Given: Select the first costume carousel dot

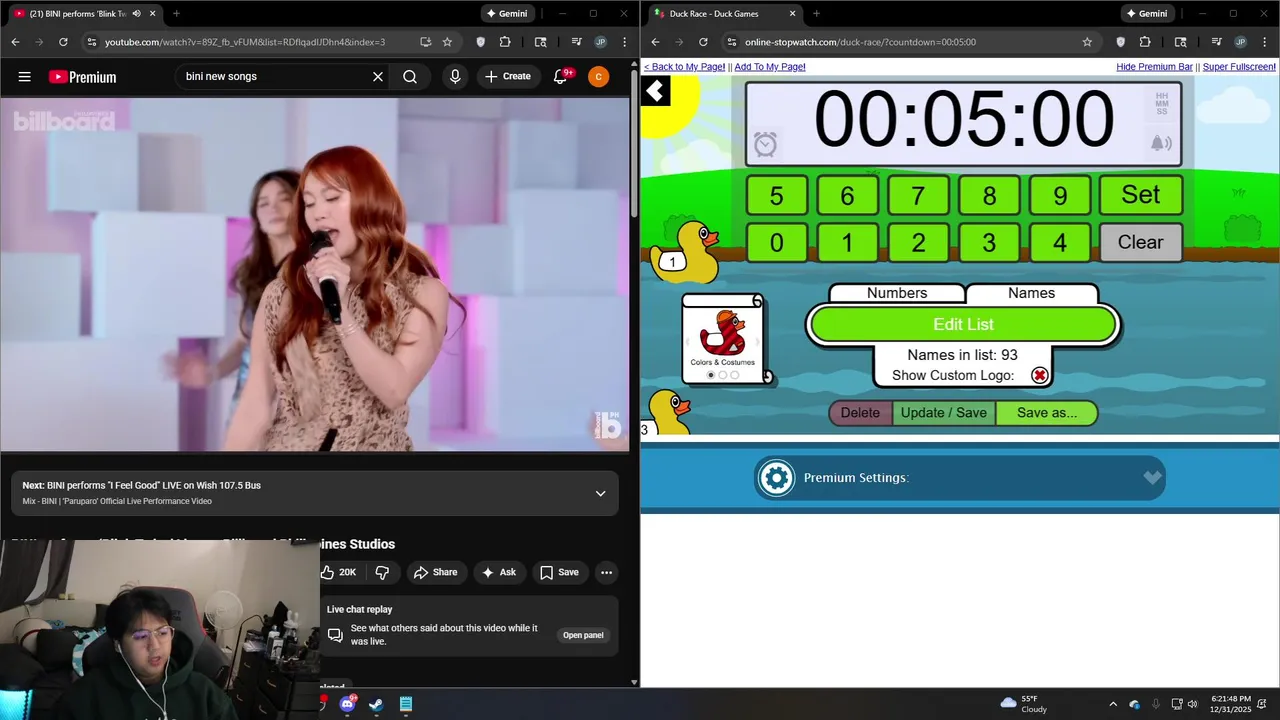Looking at the screenshot, I should [x=711, y=375].
